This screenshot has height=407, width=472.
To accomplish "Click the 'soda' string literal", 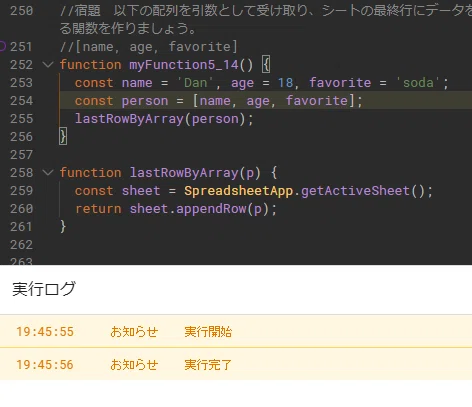I will pyautogui.click(x=418, y=83).
